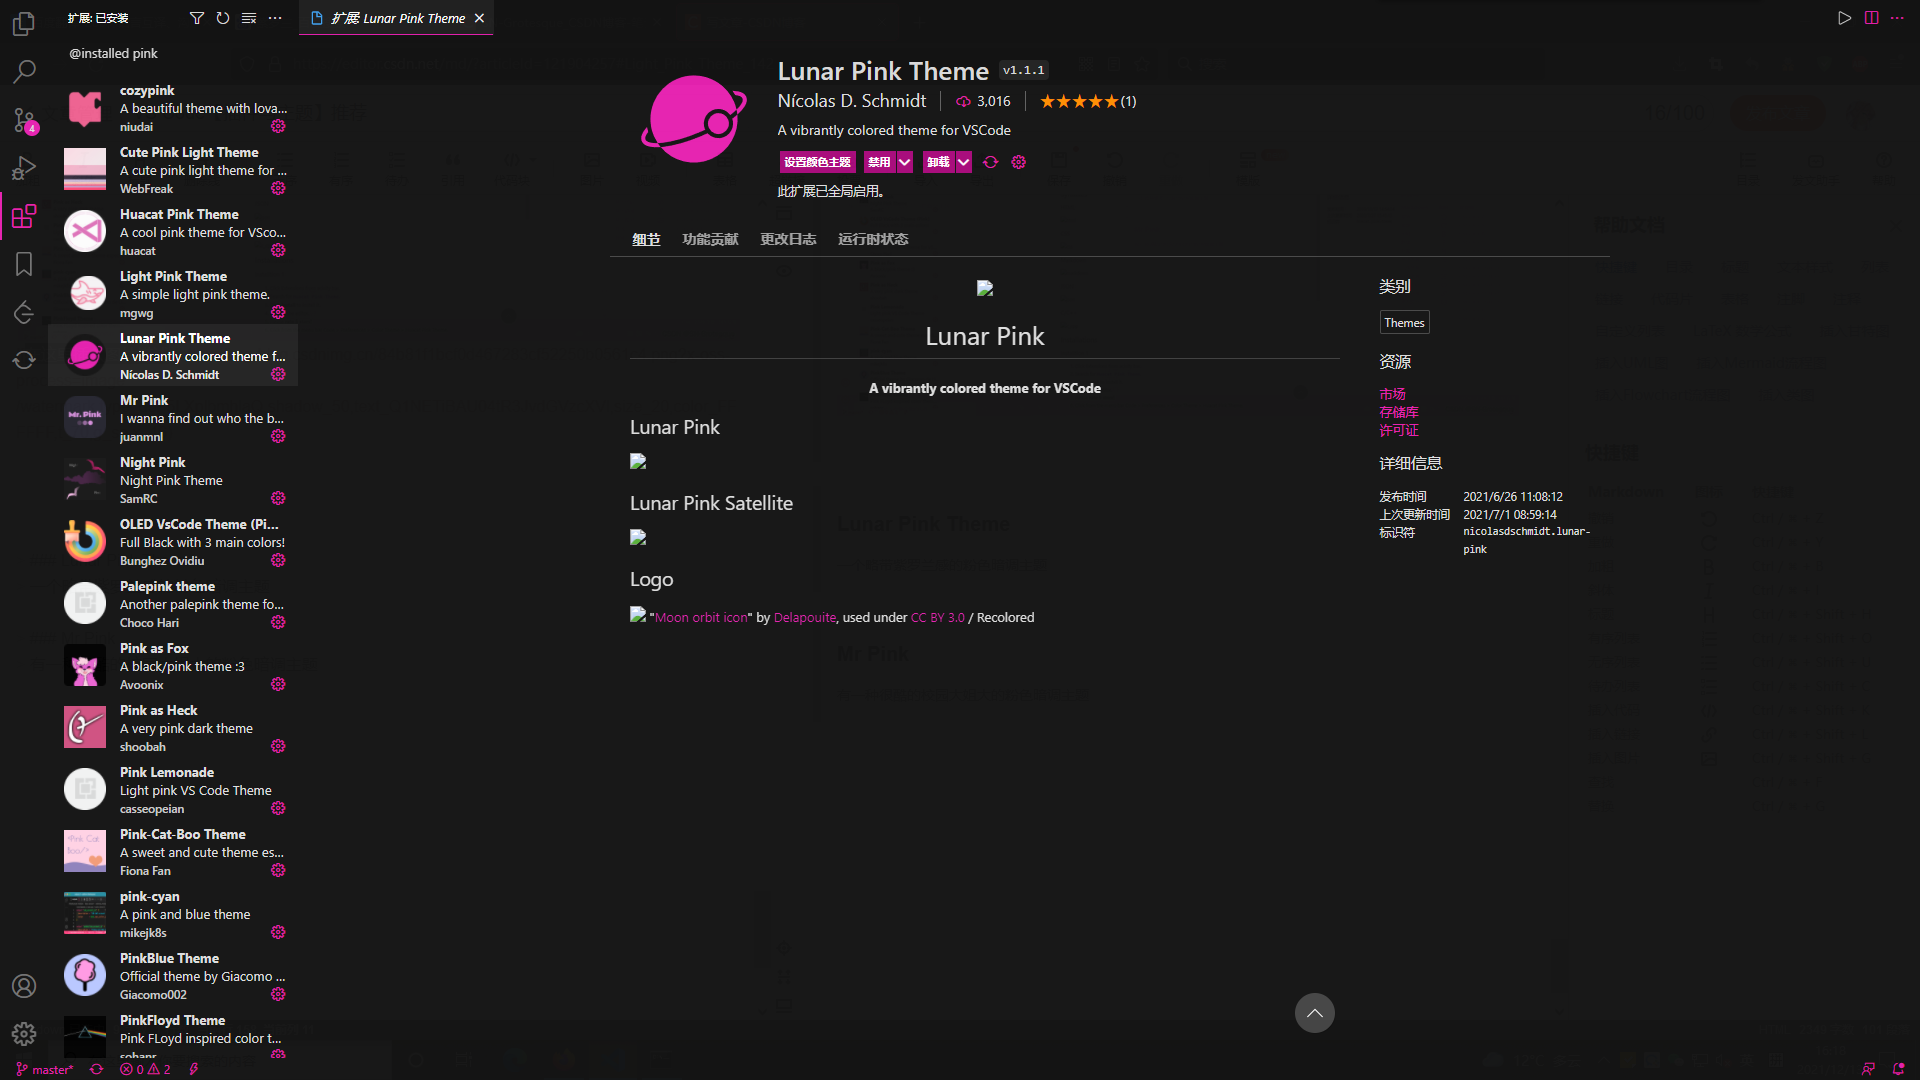Refresh the installed extensions list
The image size is (1920, 1080).
pos(223,18)
